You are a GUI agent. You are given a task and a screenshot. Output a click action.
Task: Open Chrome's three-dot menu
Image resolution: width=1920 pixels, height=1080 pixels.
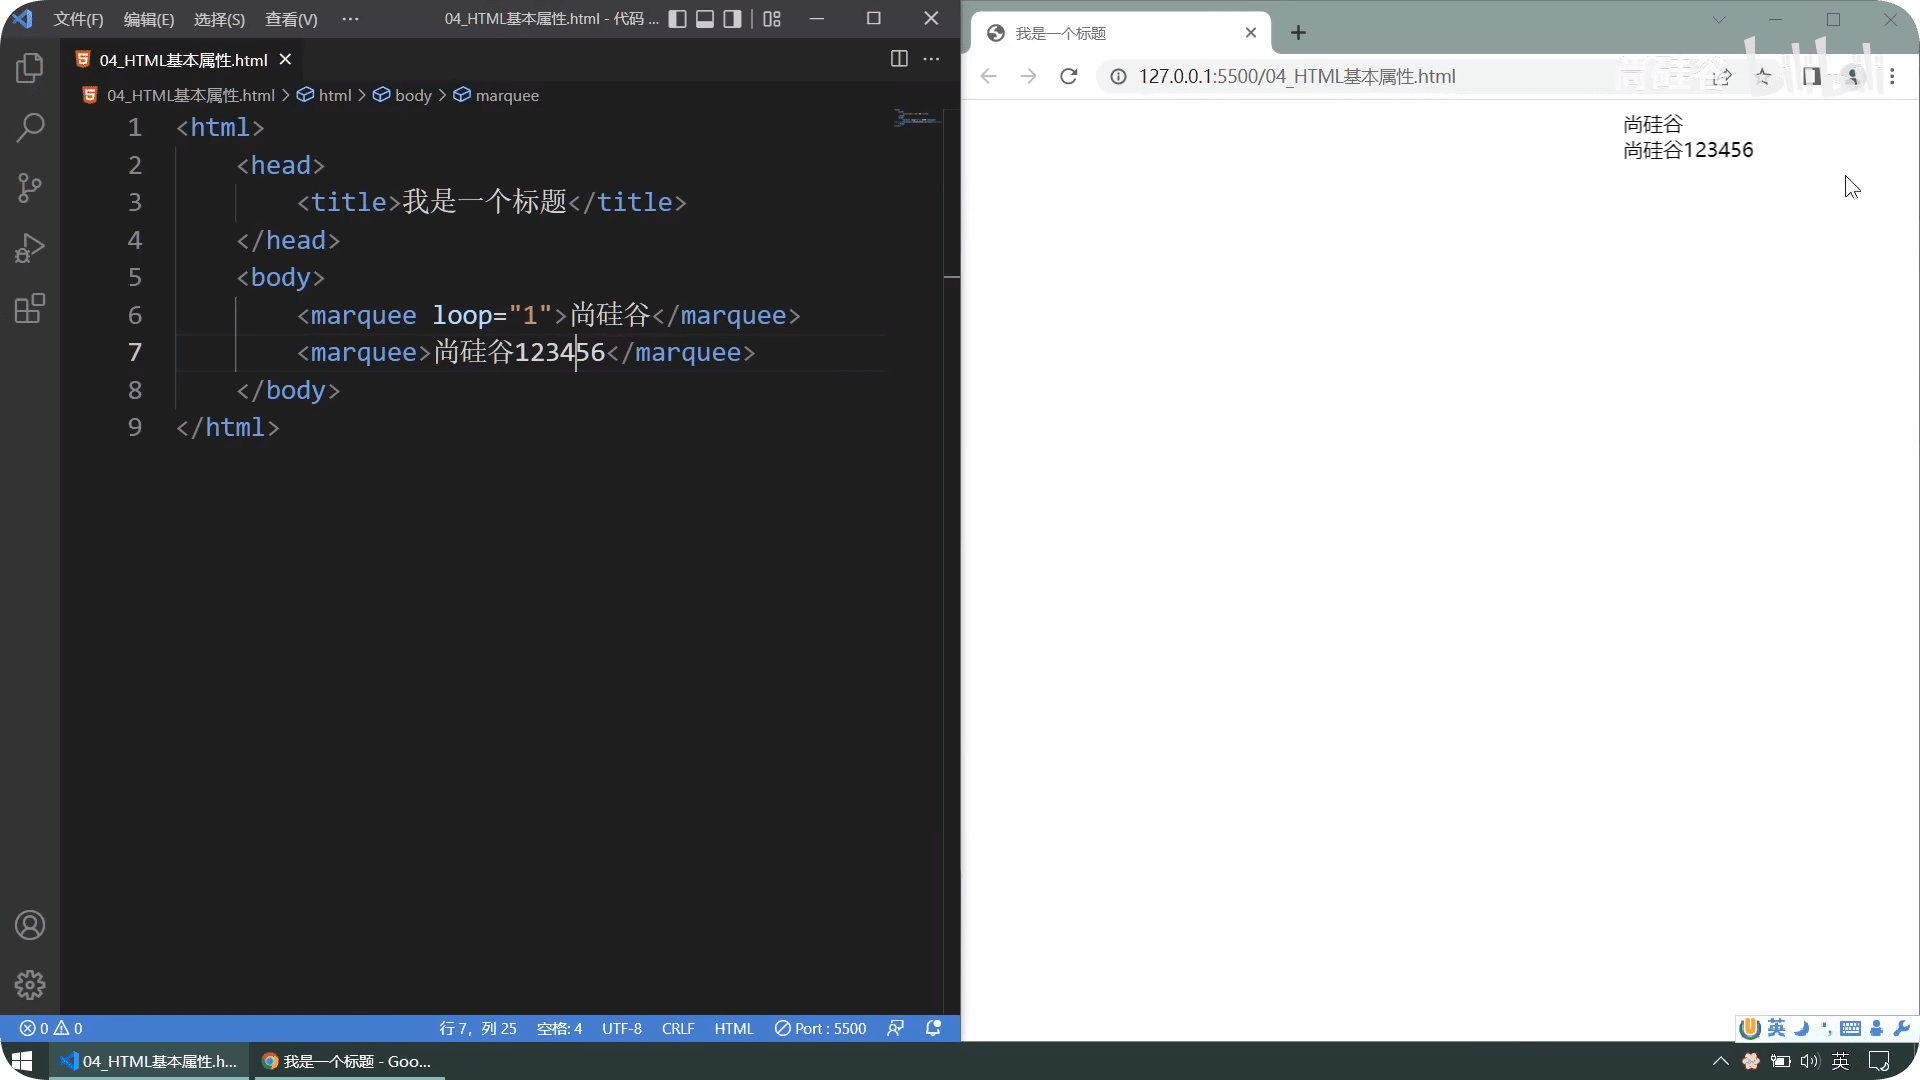(1892, 76)
